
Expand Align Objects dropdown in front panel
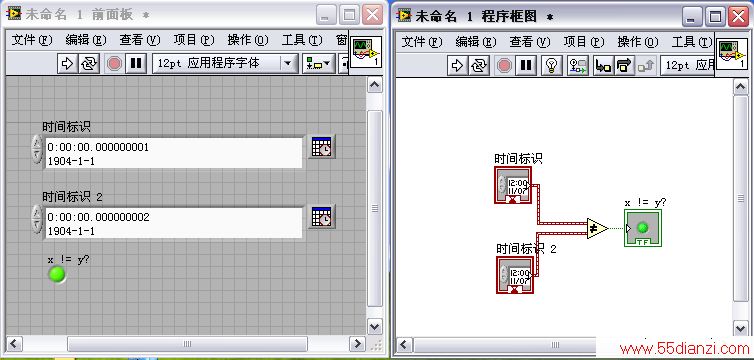pos(318,63)
